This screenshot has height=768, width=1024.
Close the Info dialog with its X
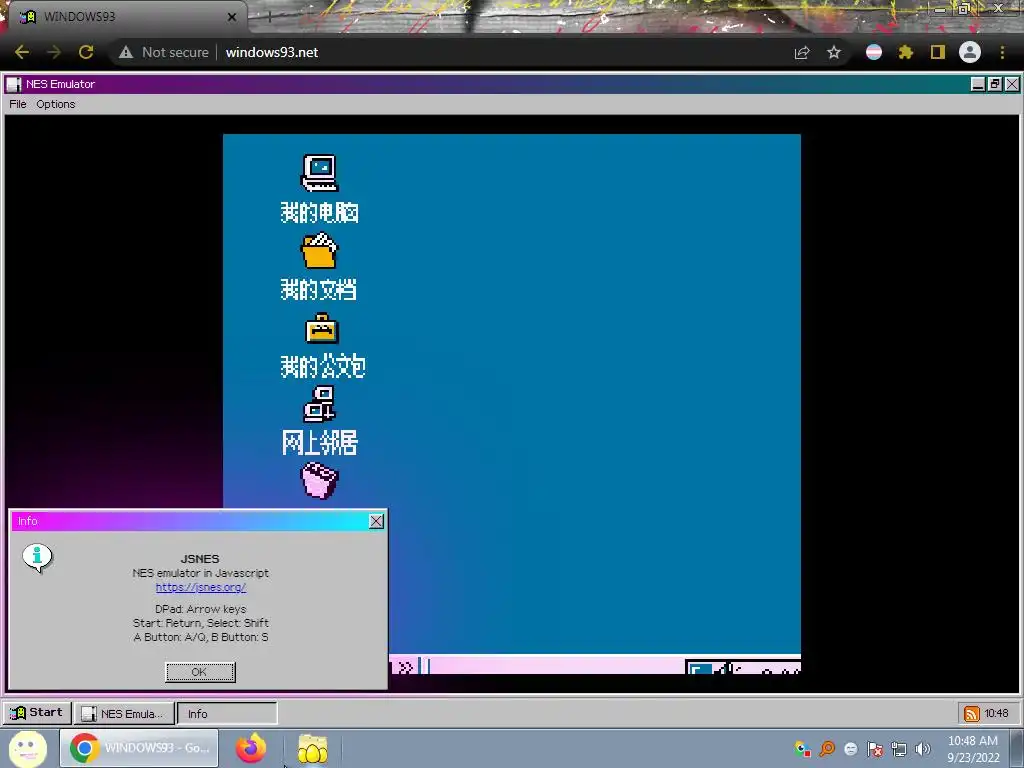[376, 521]
